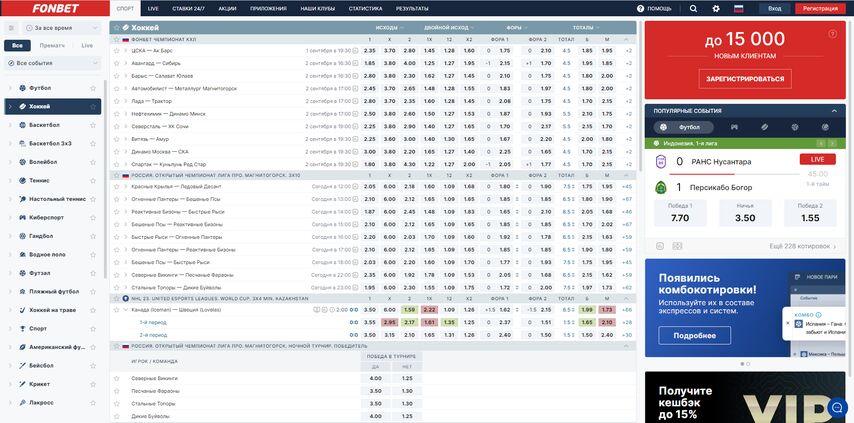
Task: Click the Футбол ball icon in sidebar
Action: coord(22,88)
